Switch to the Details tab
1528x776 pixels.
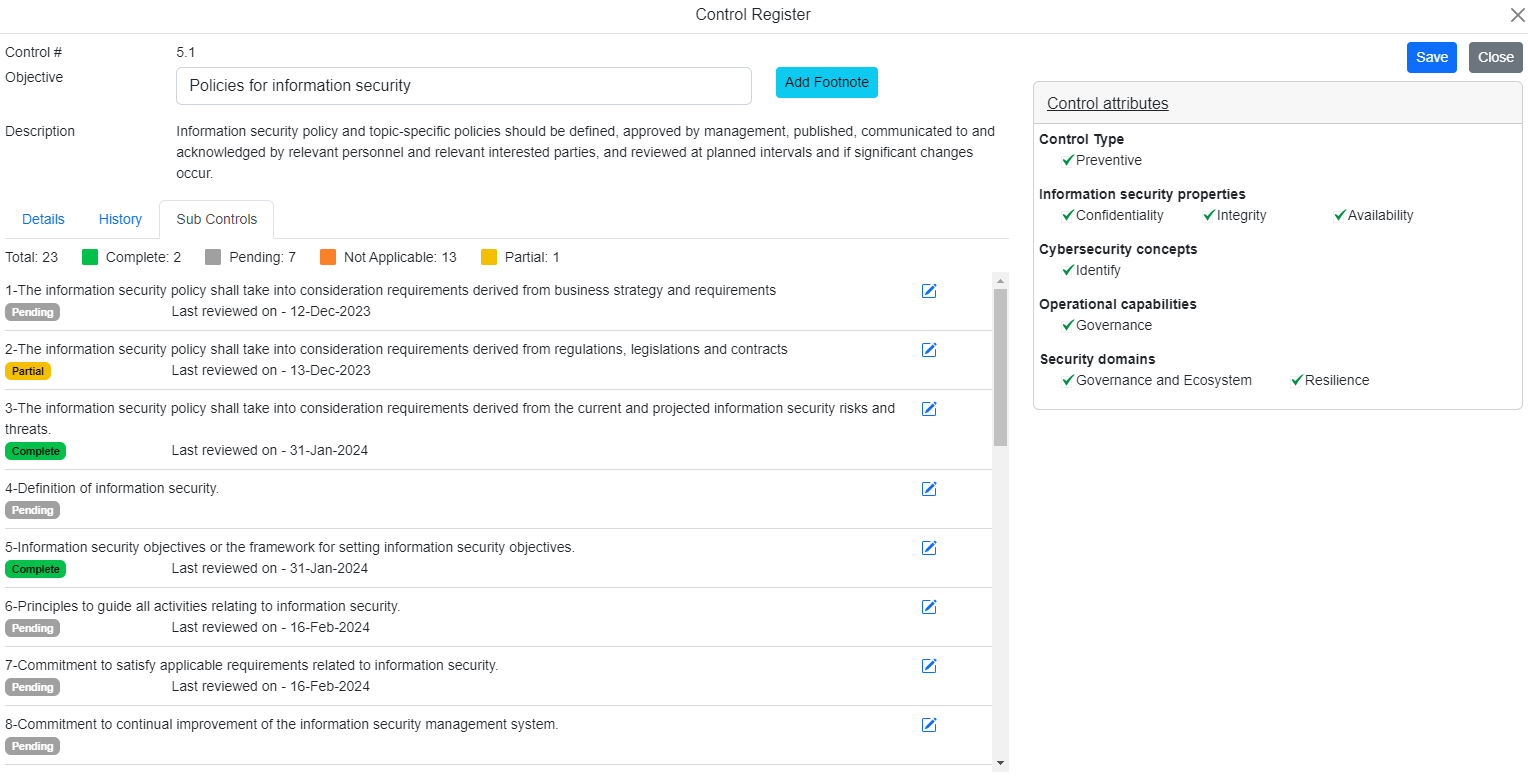pos(43,219)
